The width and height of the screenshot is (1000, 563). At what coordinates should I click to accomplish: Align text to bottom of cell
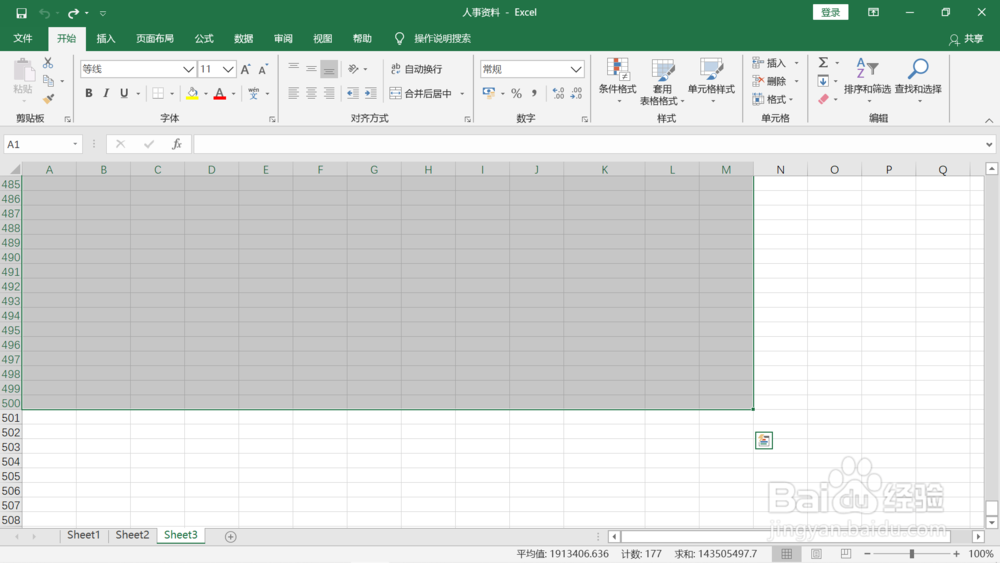pyautogui.click(x=329, y=69)
